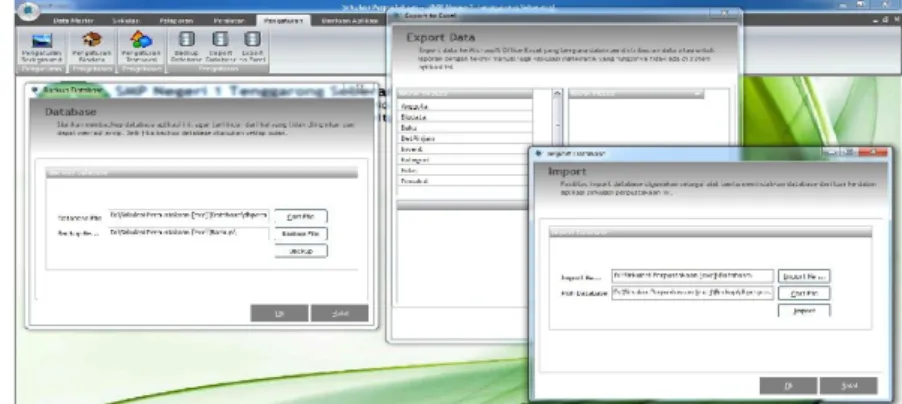Switch to the Pelaporan ribbon tab

[176, 21]
